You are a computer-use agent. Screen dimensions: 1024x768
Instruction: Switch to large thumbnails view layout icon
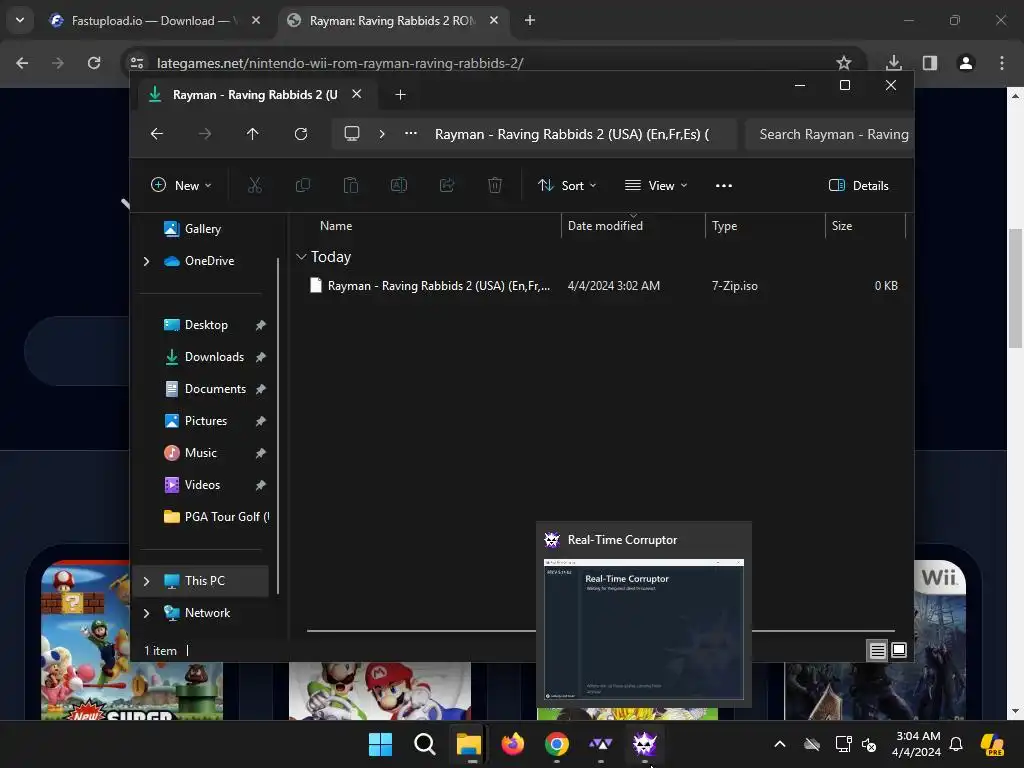[899, 650]
